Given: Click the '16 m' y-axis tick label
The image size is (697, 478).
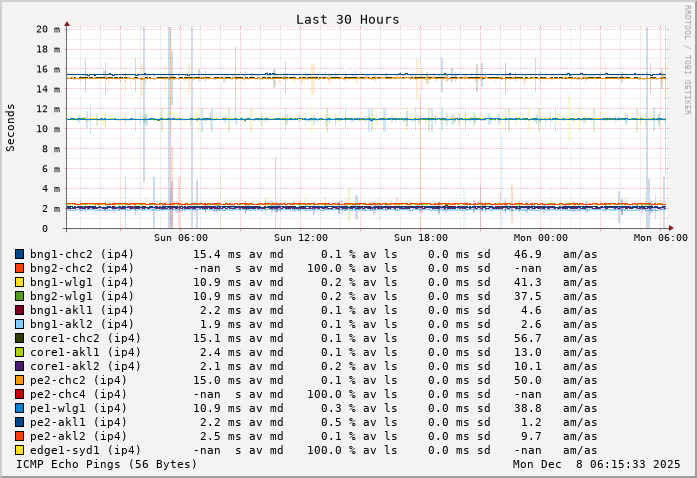Looking at the screenshot, I should (48, 69).
